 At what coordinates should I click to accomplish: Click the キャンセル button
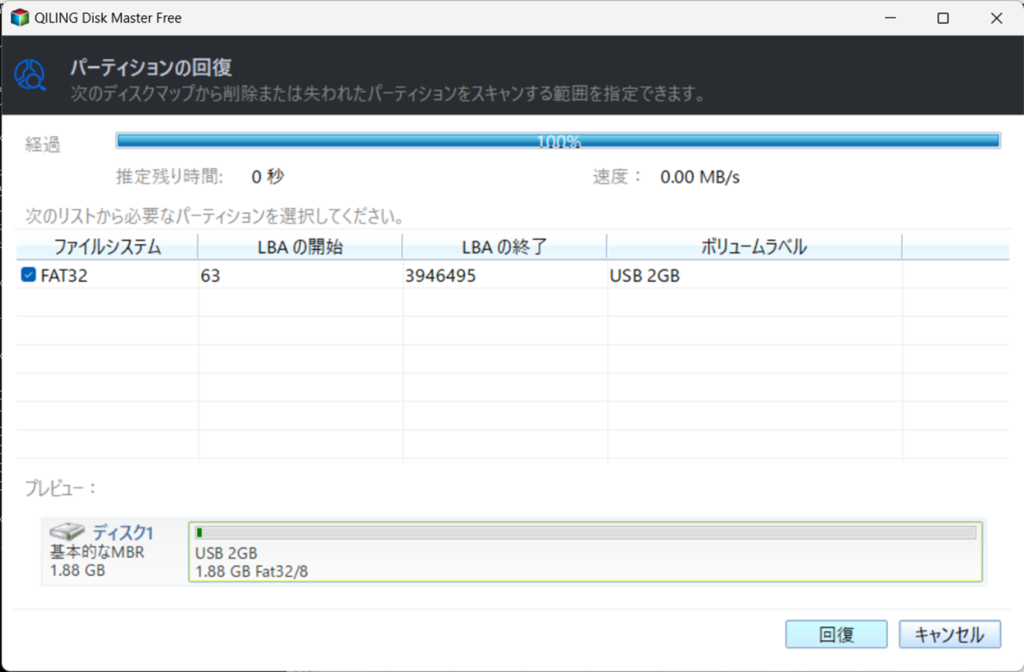[950, 634]
